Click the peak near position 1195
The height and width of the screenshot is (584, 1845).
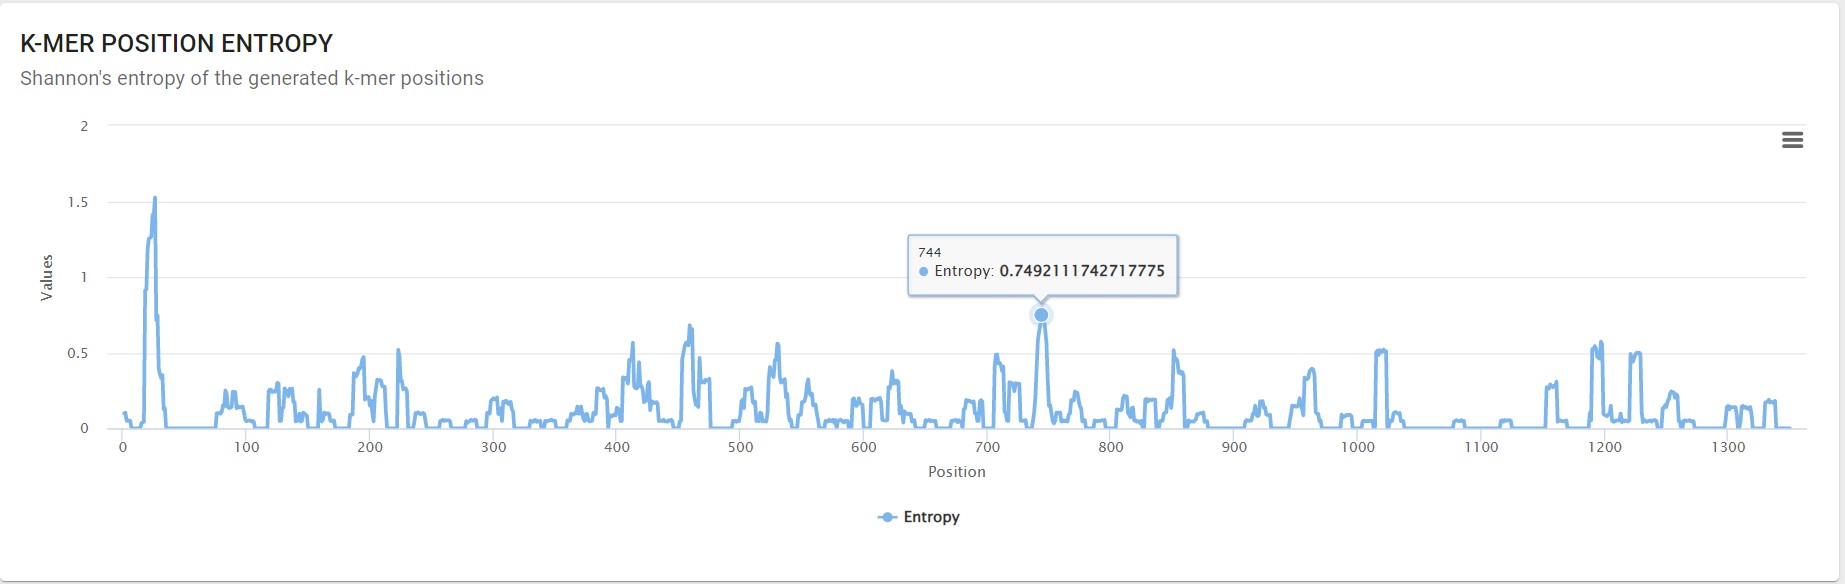pyautogui.click(x=1601, y=343)
